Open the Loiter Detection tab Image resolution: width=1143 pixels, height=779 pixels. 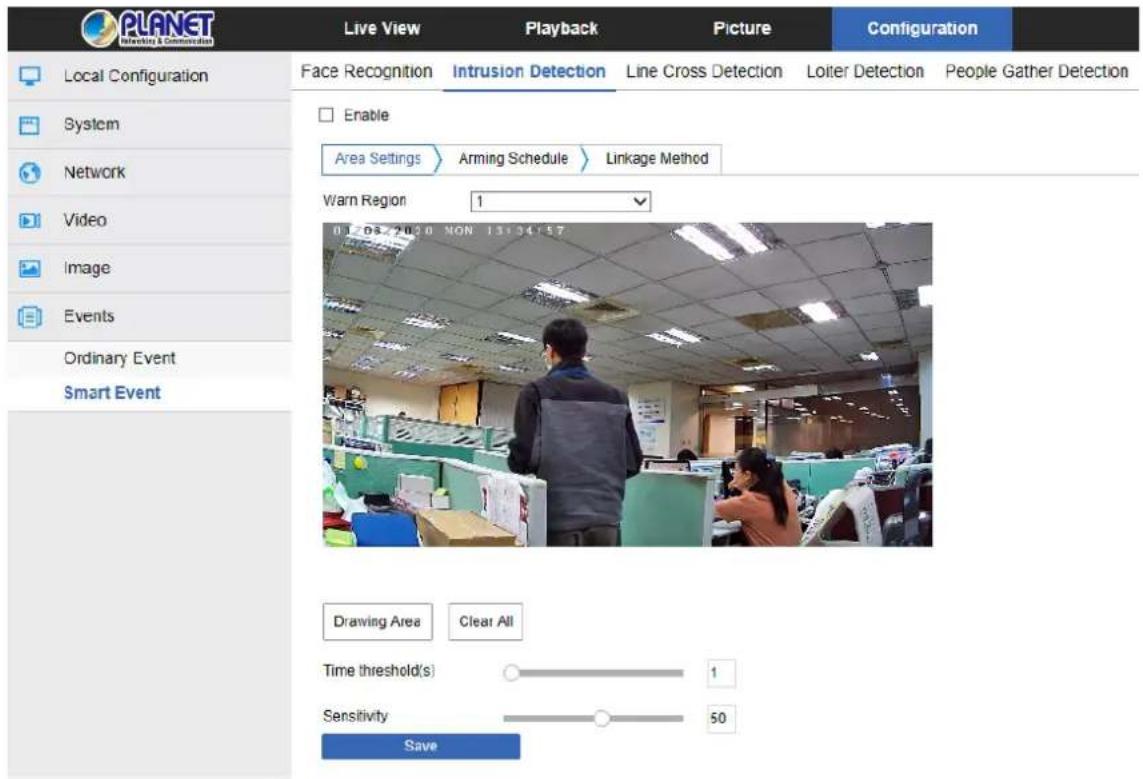[x=865, y=71]
